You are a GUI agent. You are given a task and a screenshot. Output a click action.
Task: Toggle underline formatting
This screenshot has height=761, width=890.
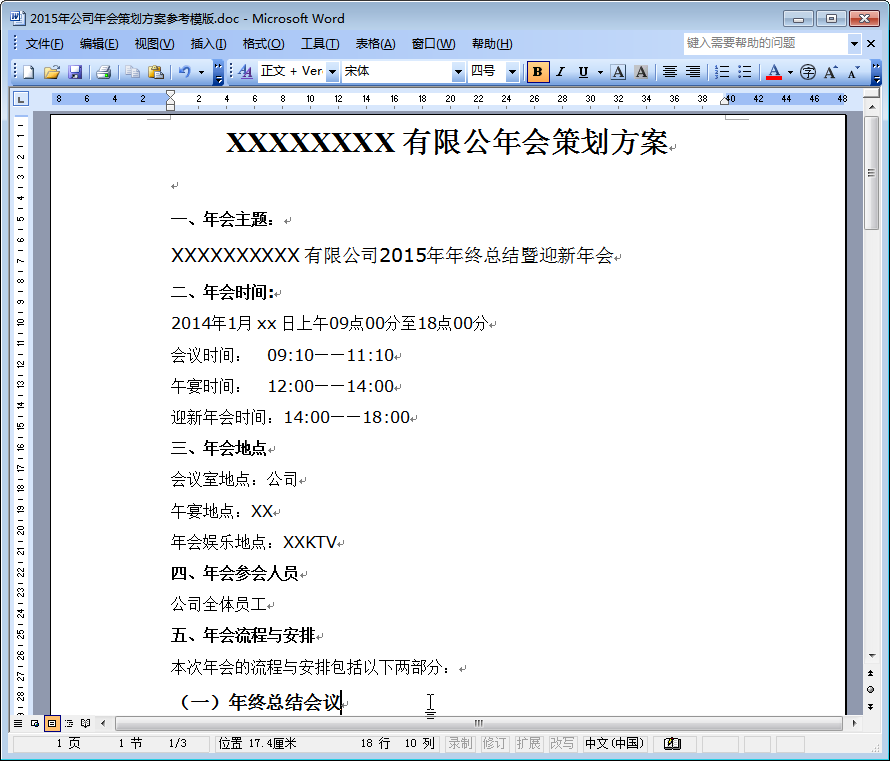[585, 71]
